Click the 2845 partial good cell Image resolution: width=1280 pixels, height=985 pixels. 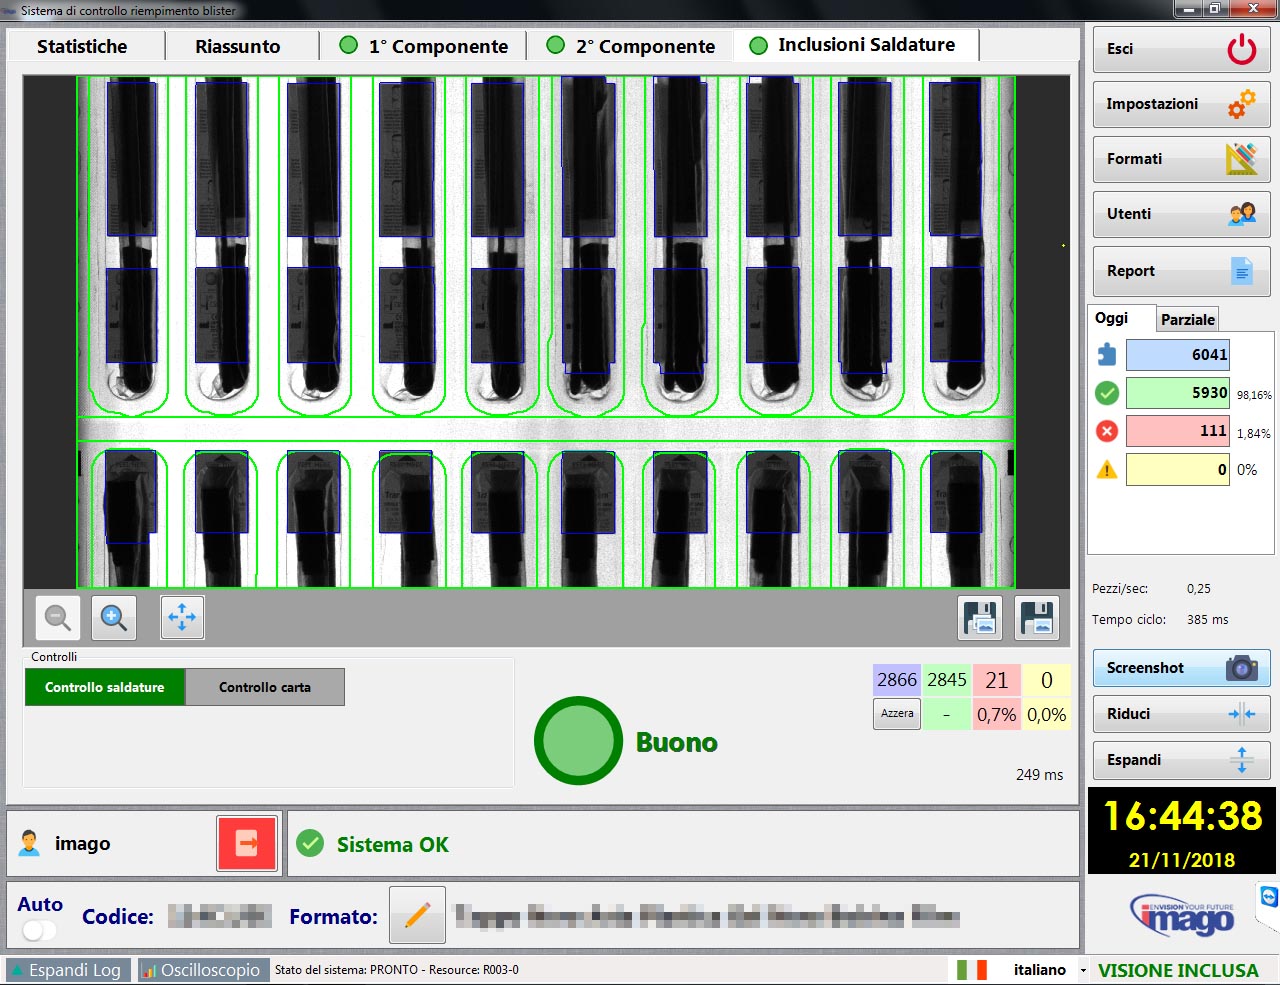point(947,680)
